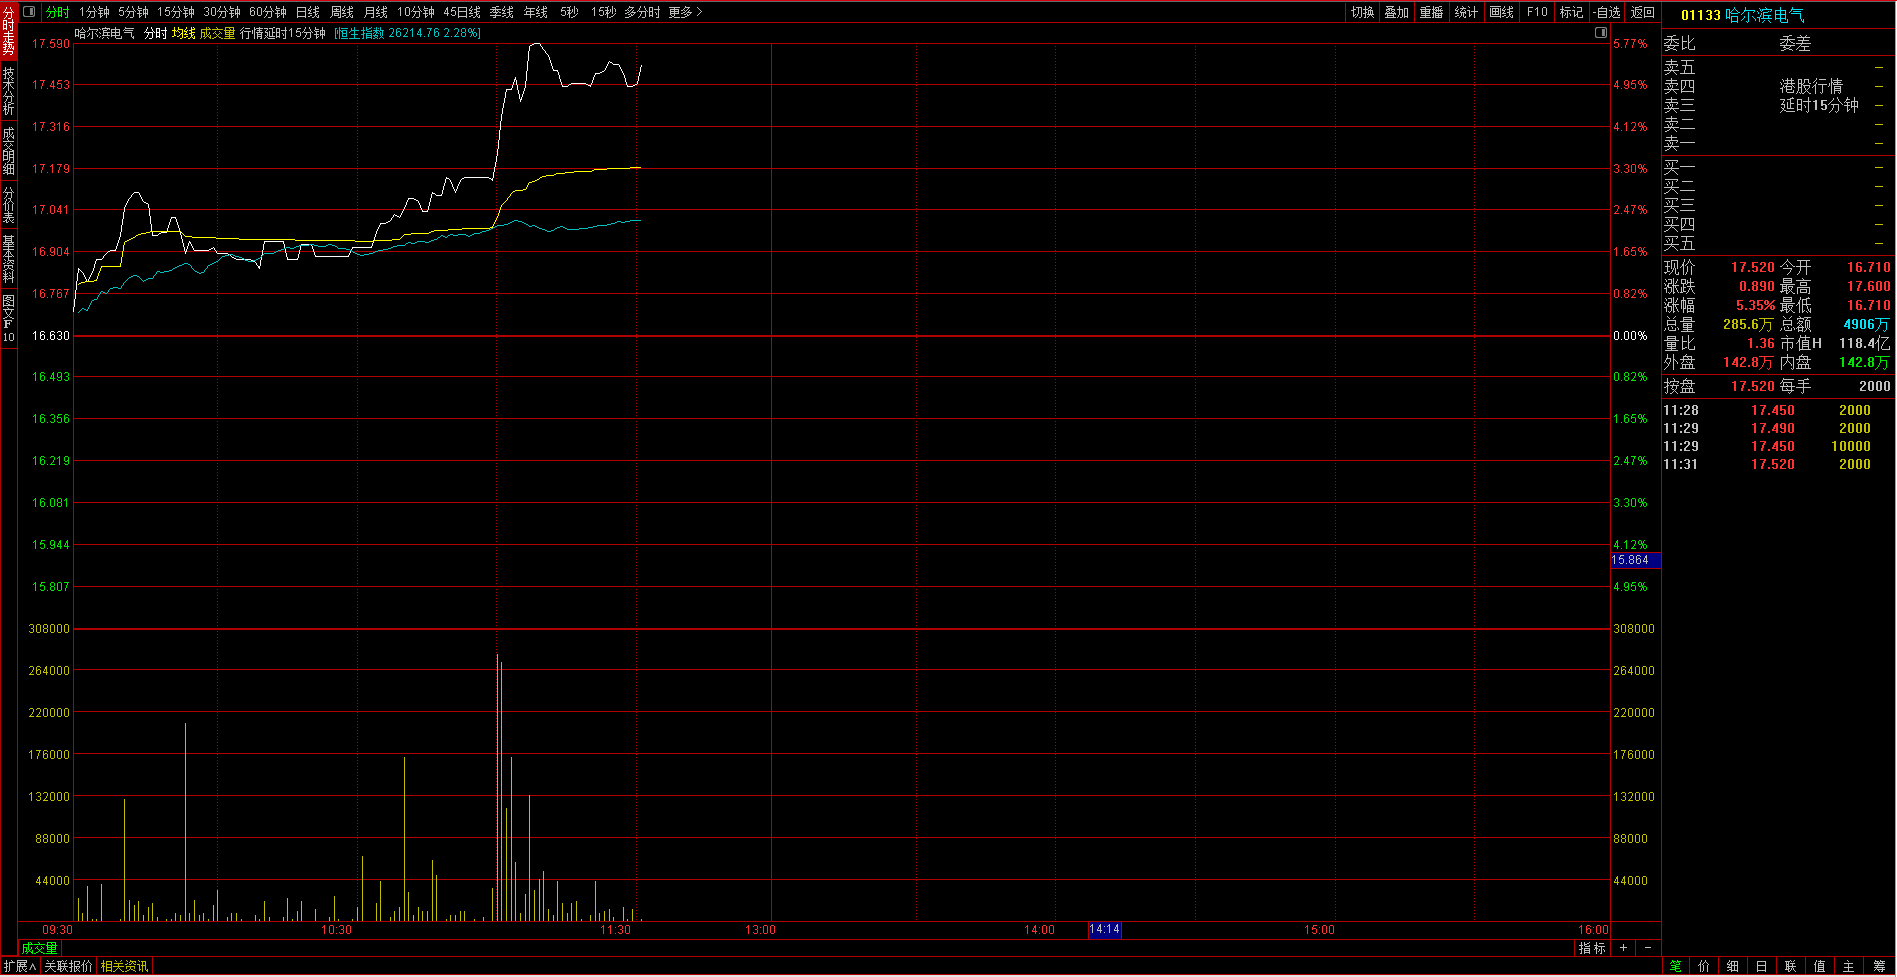
Task: Select the 联 bottom-right tab
Action: [x=1791, y=966]
